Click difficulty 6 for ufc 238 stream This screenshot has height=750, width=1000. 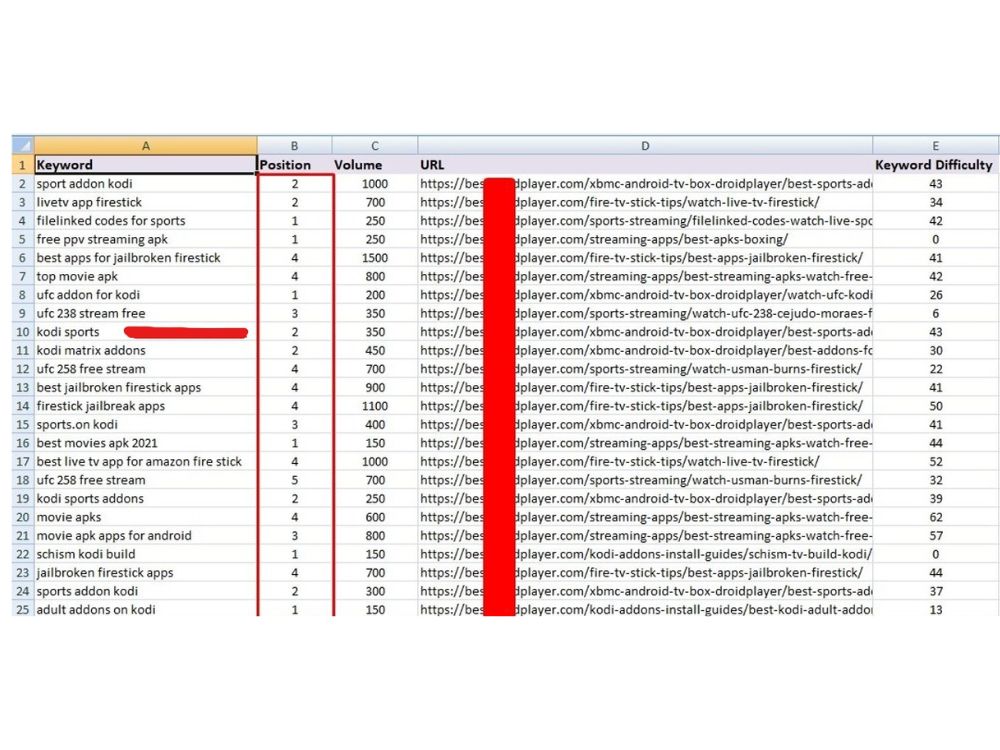pos(936,313)
